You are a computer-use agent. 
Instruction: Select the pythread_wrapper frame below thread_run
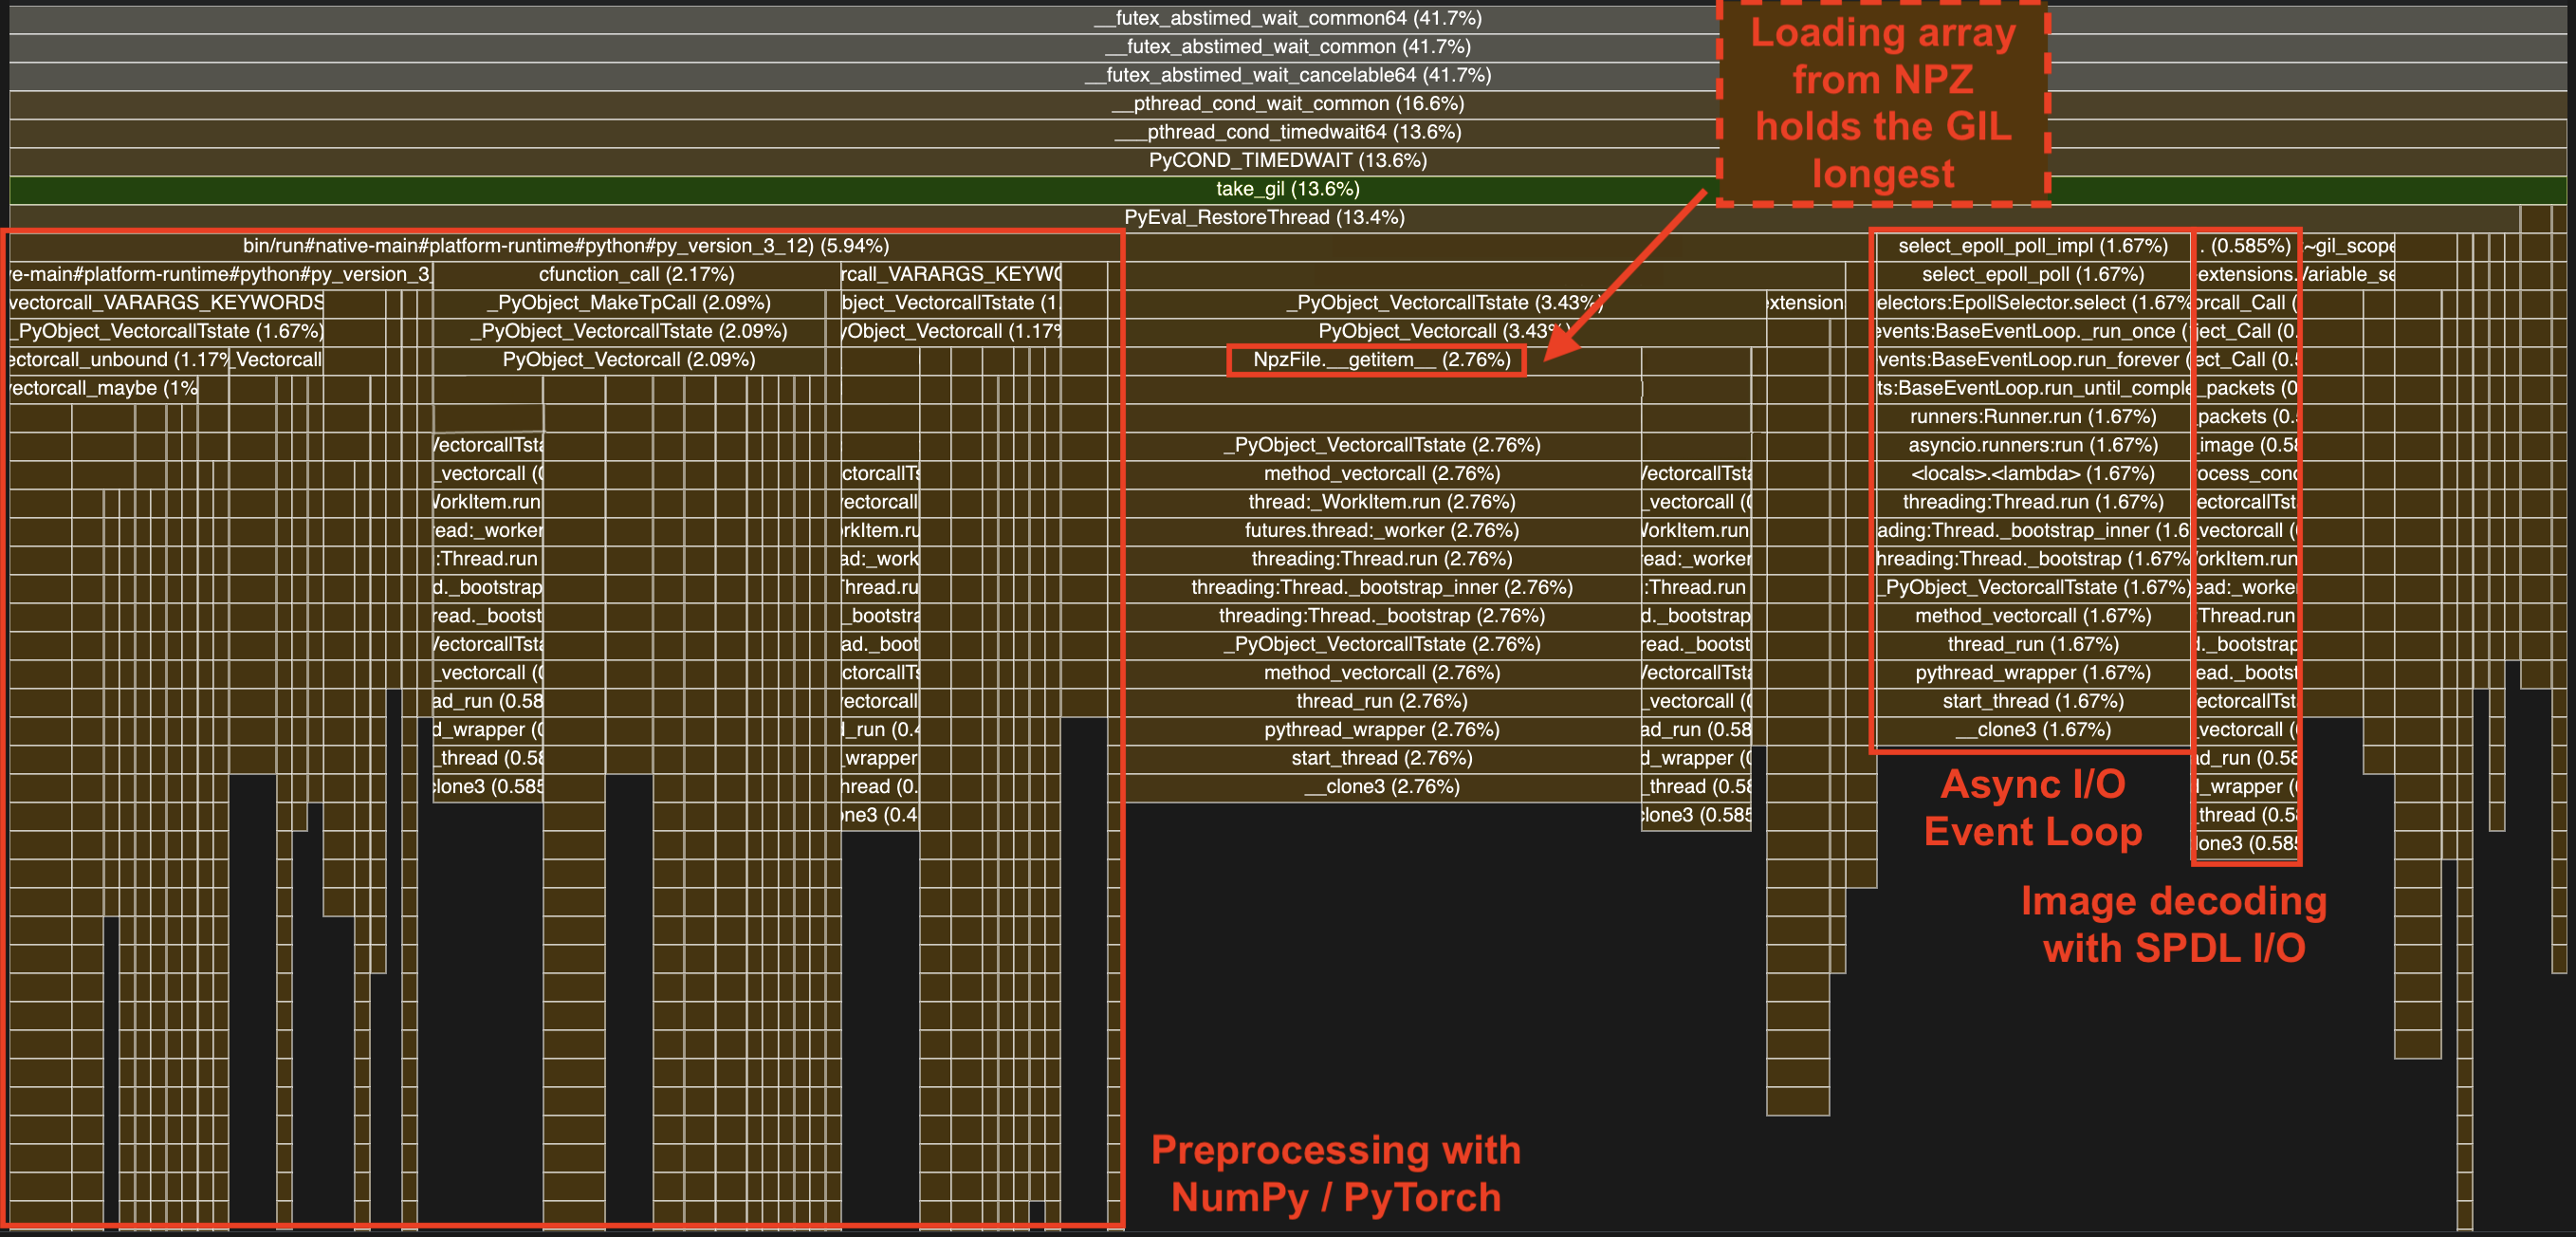tap(1375, 729)
